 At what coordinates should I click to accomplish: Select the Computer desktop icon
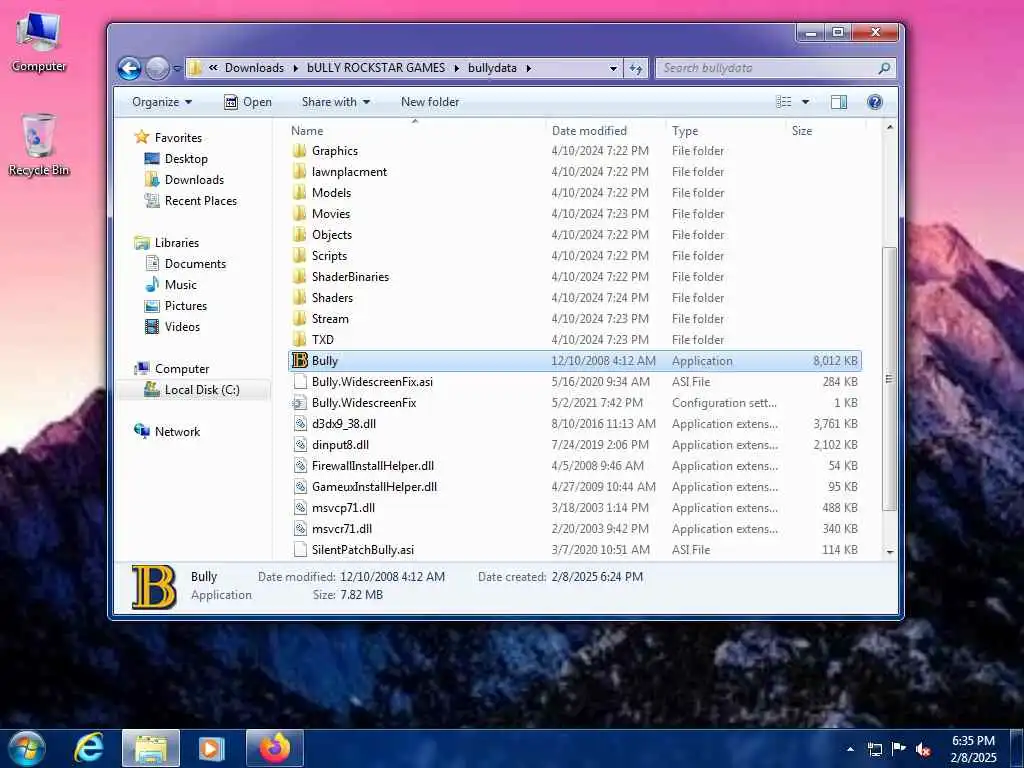39,42
